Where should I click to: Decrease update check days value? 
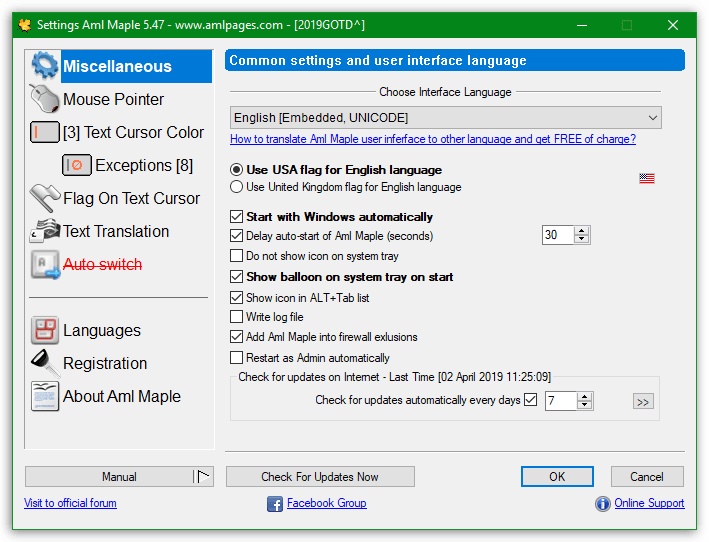tap(585, 405)
